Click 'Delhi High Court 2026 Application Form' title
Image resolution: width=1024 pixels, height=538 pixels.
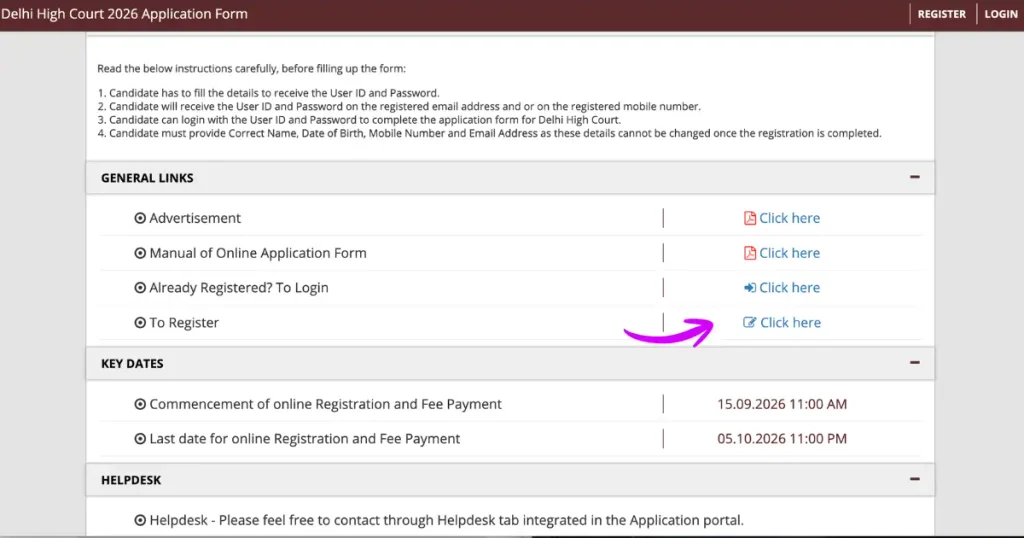pyautogui.click(x=124, y=14)
